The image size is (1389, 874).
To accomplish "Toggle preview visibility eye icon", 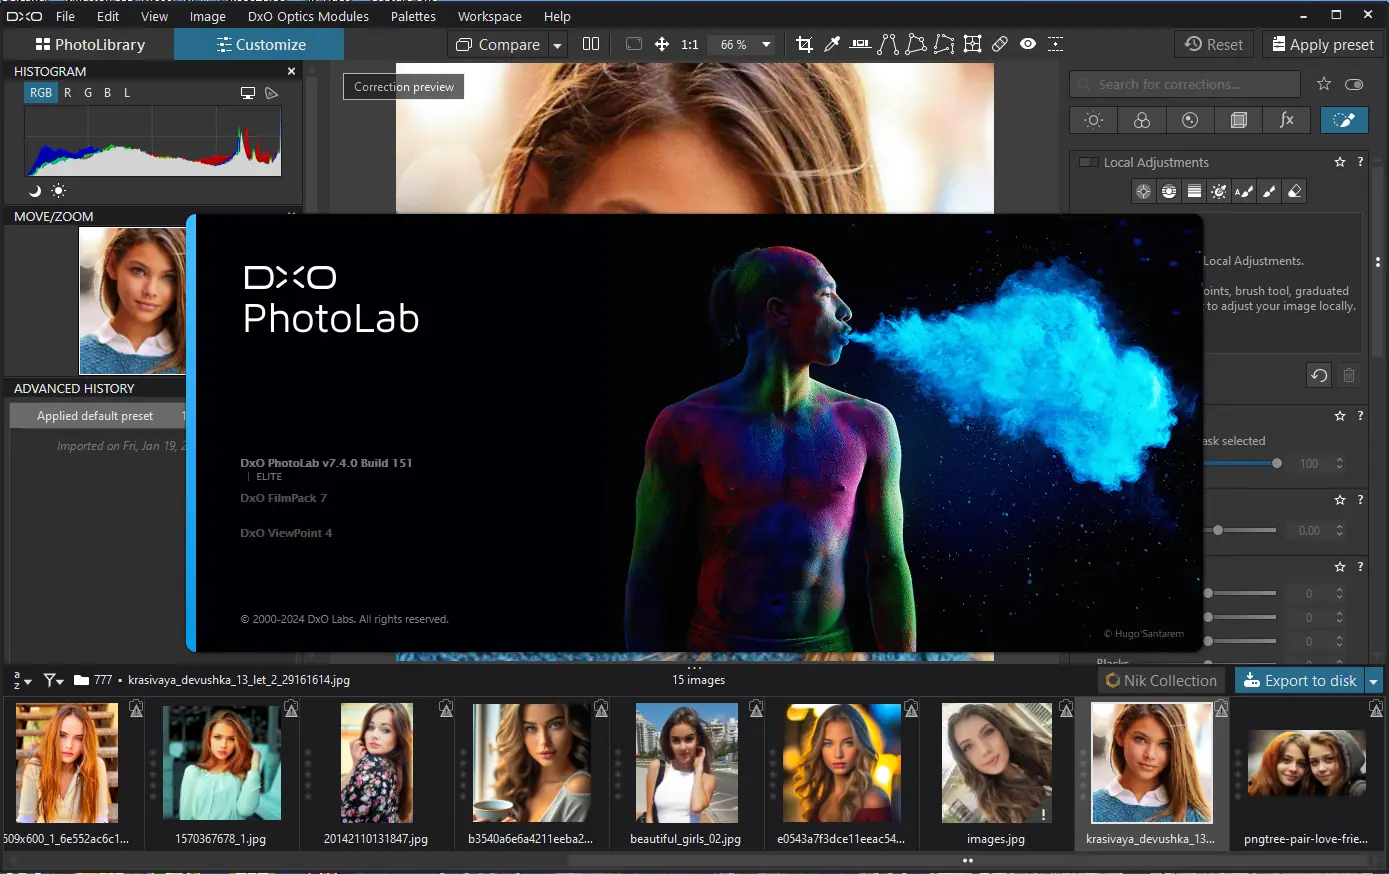I will pyautogui.click(x=1028, y=44).
